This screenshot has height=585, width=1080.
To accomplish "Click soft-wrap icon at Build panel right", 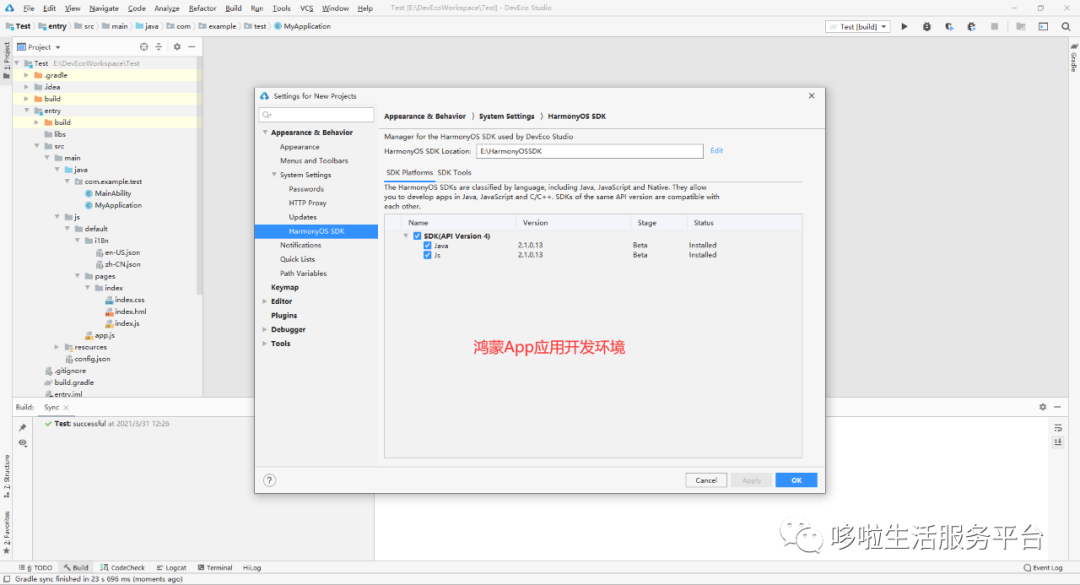I will click(1058, 428).
